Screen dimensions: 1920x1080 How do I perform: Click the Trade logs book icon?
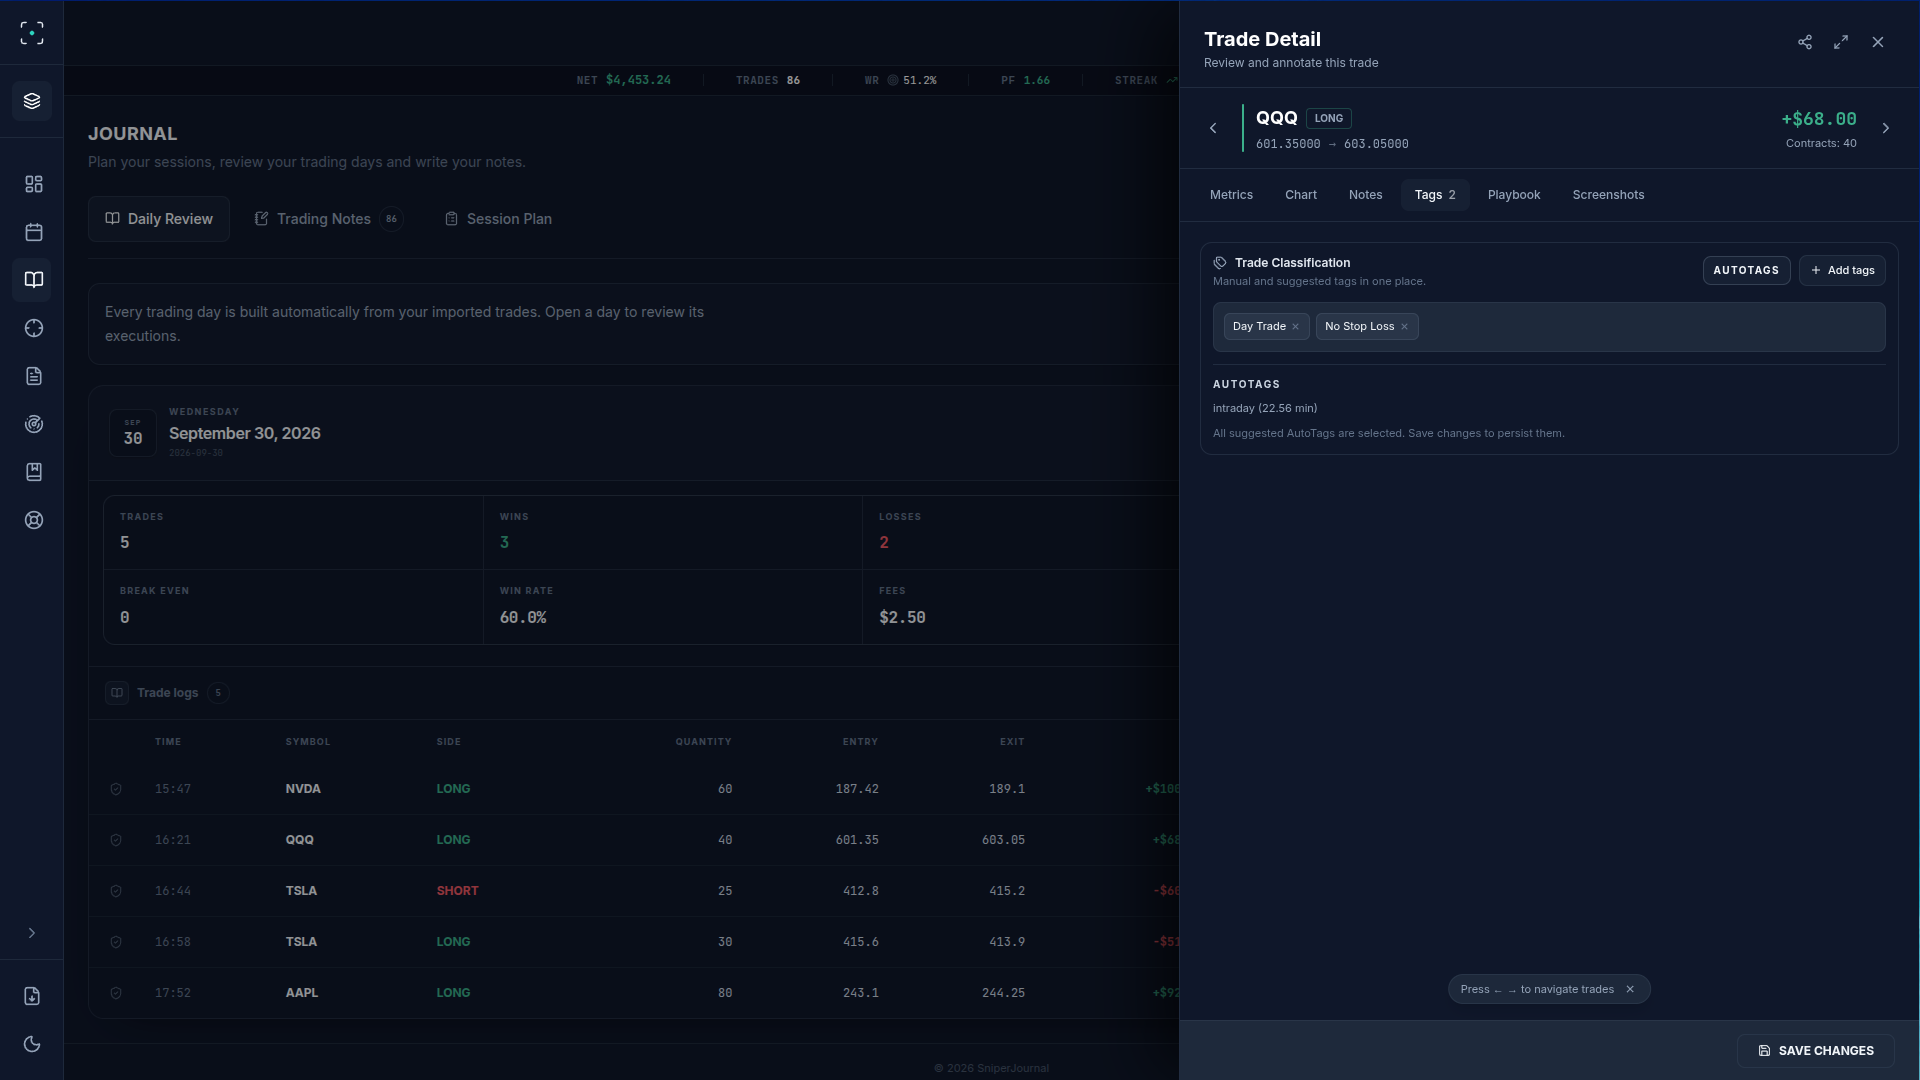click(117, 693)
